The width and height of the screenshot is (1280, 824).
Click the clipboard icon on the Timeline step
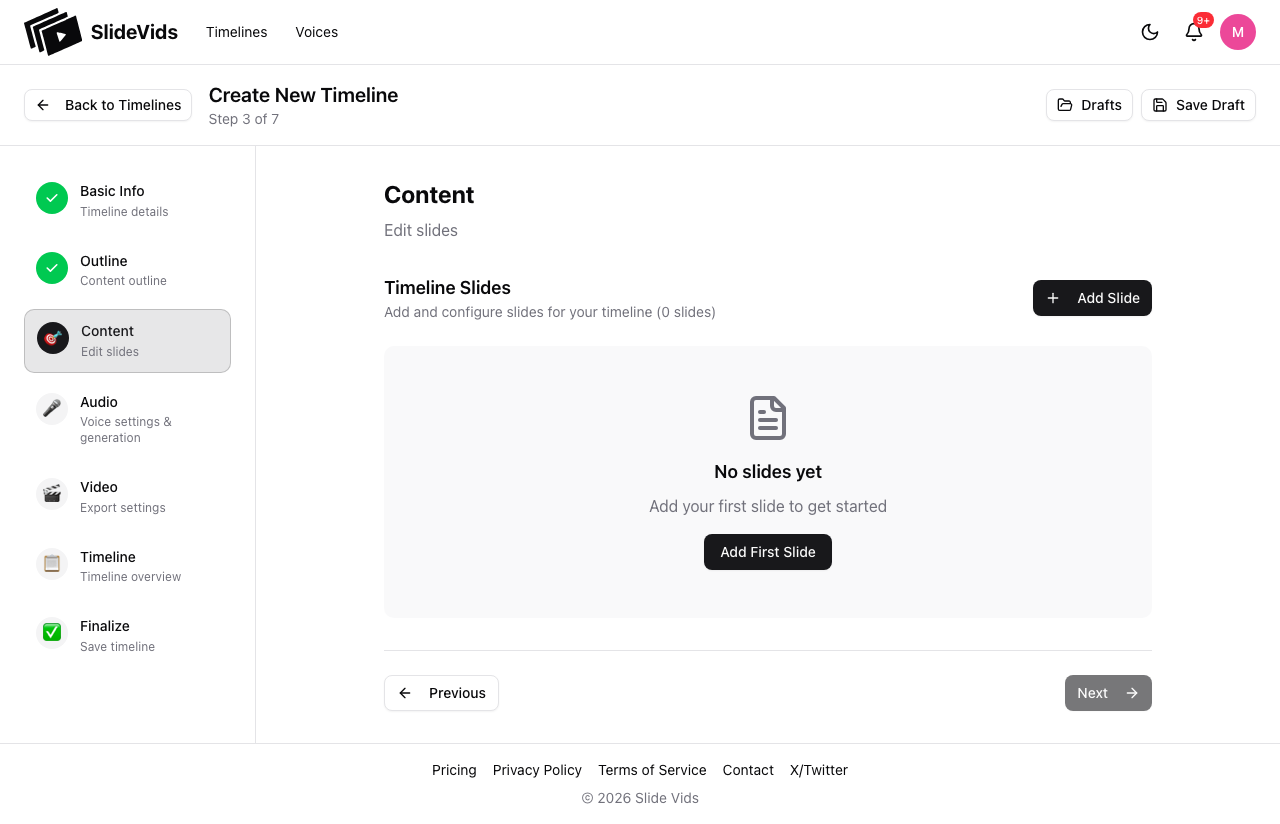pos(52,563)
